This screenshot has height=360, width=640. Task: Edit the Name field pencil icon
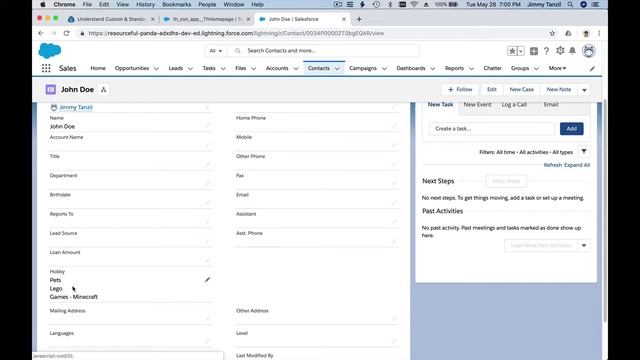(207, 126)
